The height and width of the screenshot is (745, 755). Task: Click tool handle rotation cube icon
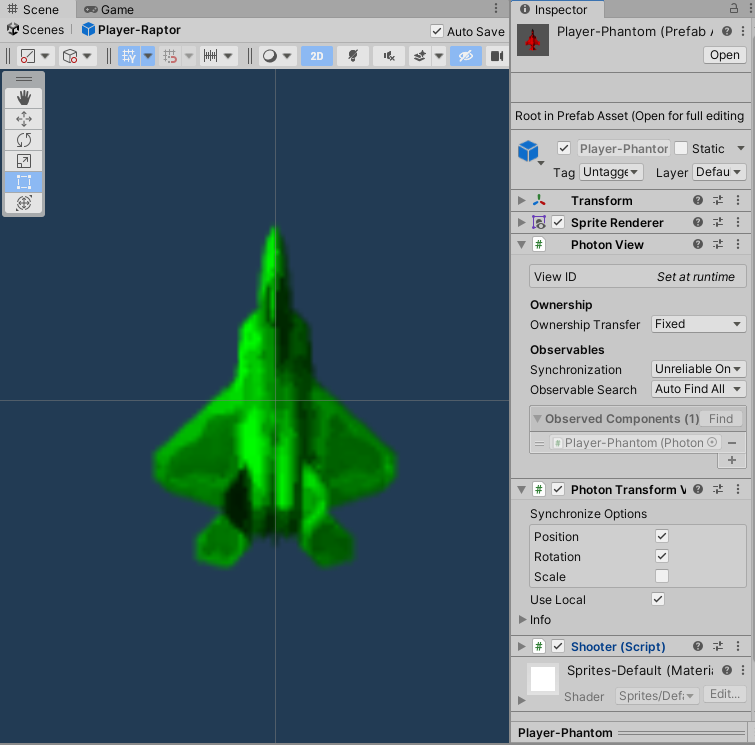click(70, 56)
